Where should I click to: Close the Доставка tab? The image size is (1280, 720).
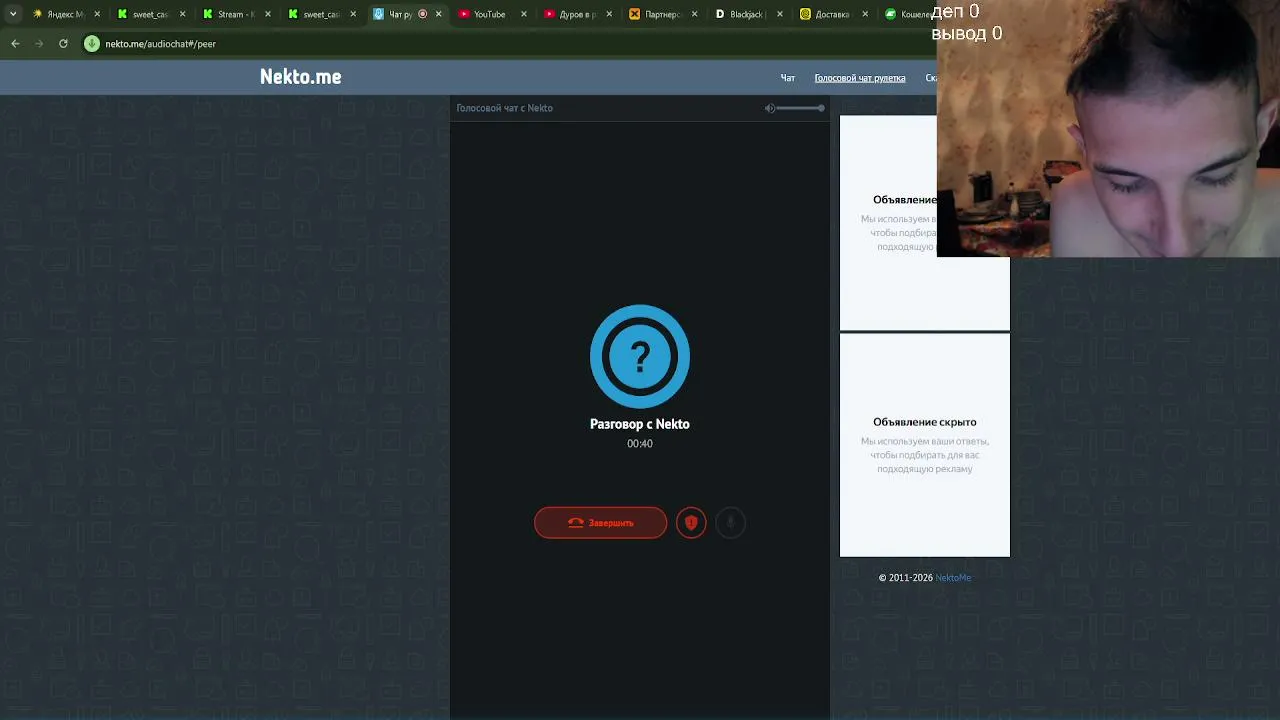(864, 14)
